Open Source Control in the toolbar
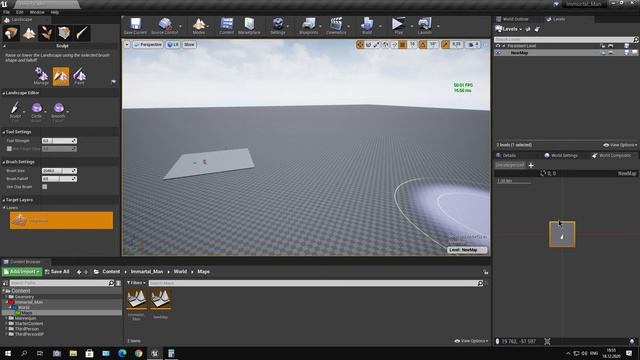This screenshot has width=640, height=360. (164, 26)
